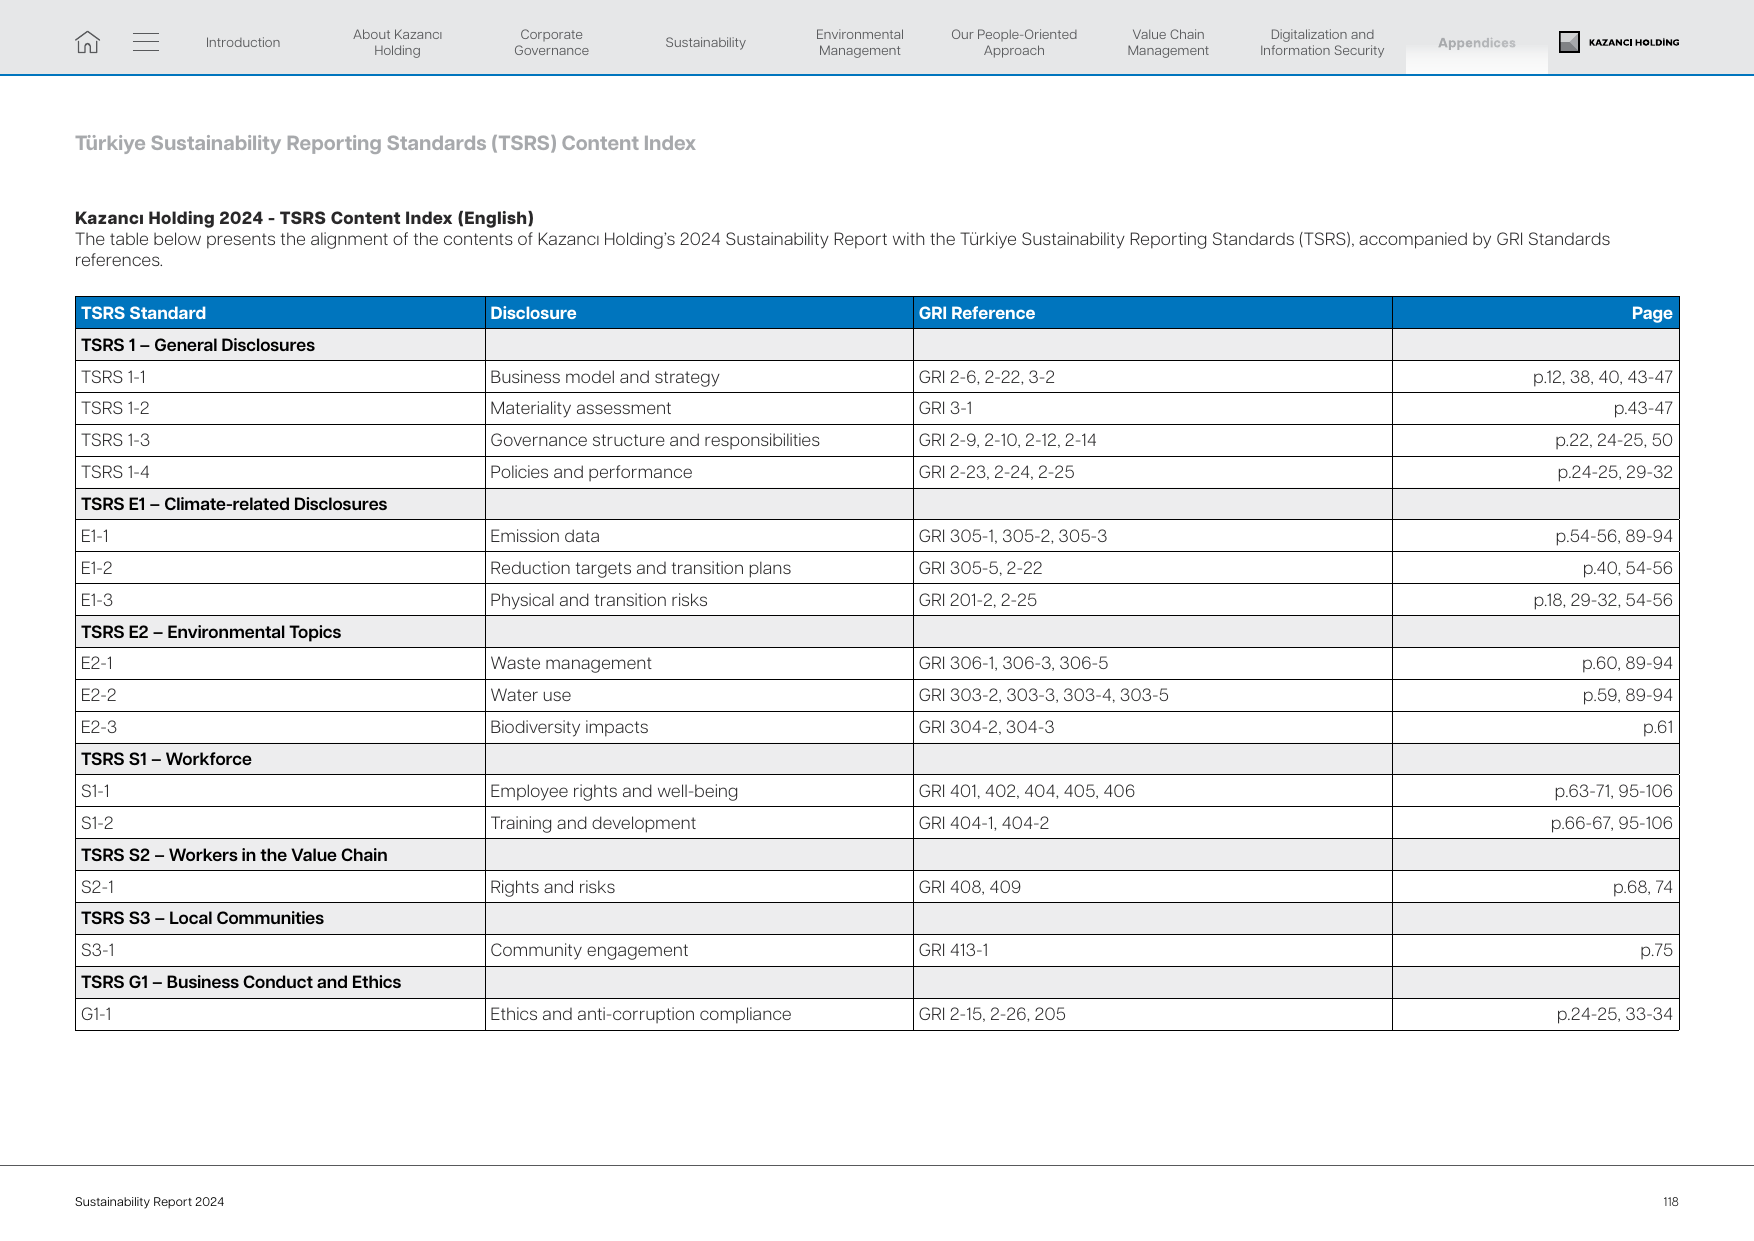Image resolution: width=1754 pixels, height=1241 pixels.
Task: Click the page title 'TSRS Content Index'
Action: click(x=385, y=143)
